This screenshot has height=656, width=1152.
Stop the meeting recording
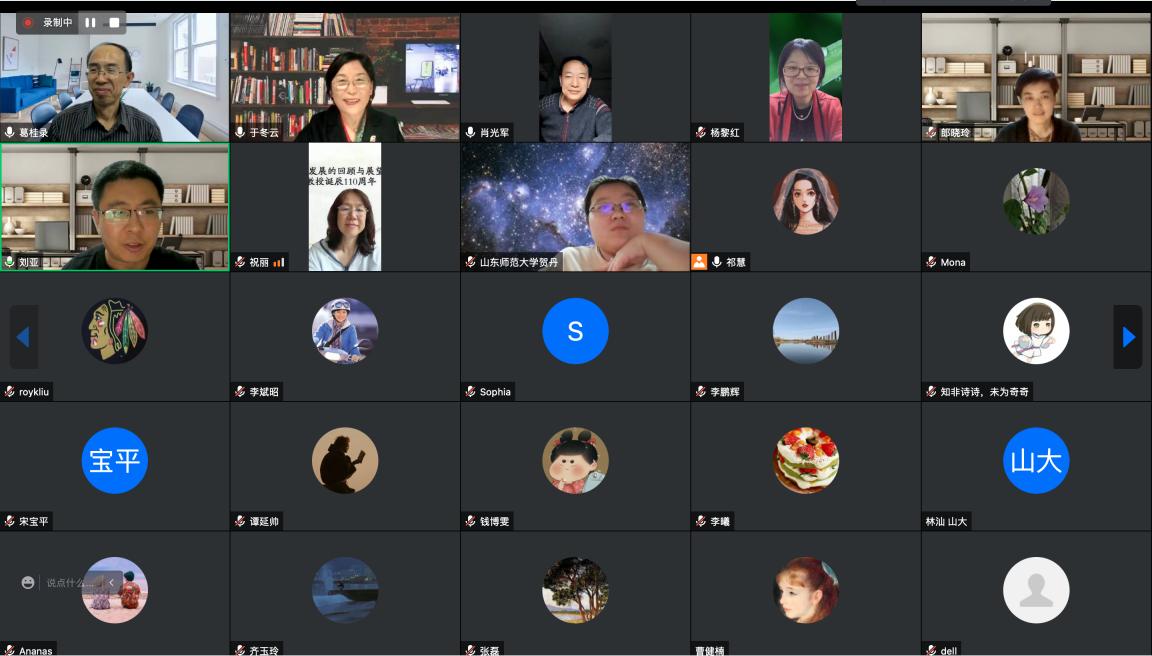pos(114,23)
